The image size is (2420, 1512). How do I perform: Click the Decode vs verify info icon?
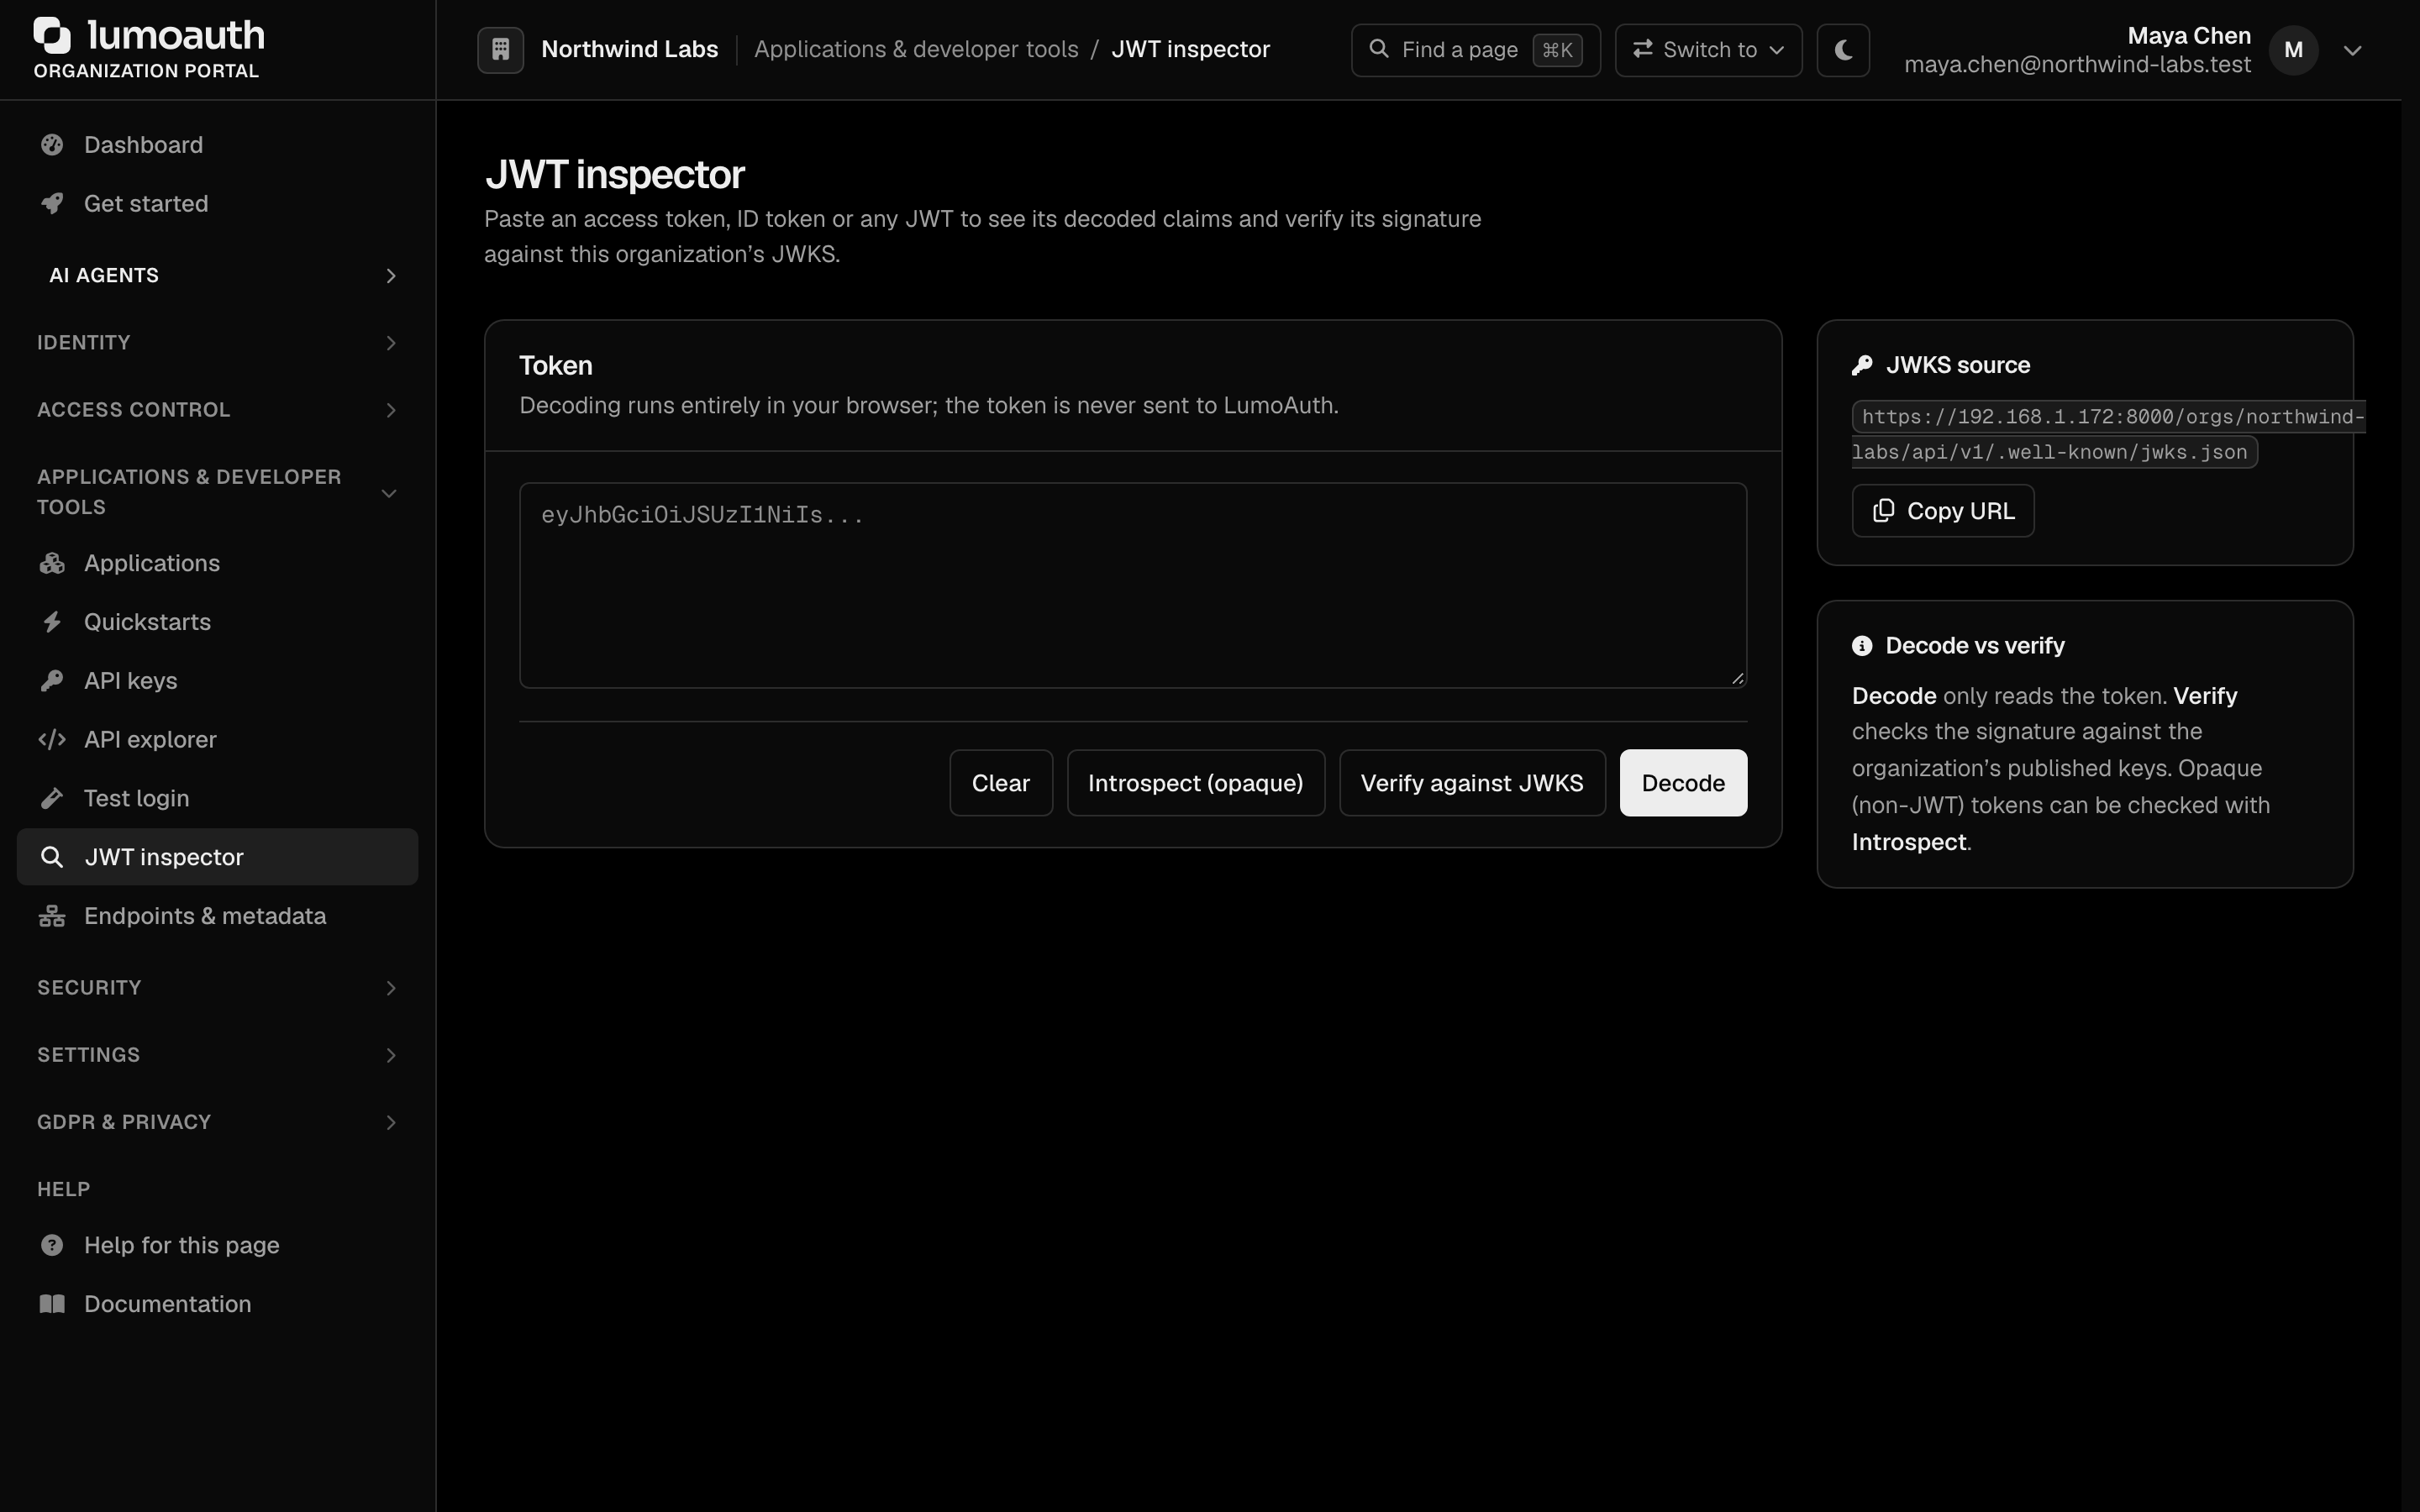pyautogui.click(x=1862, y=646)
